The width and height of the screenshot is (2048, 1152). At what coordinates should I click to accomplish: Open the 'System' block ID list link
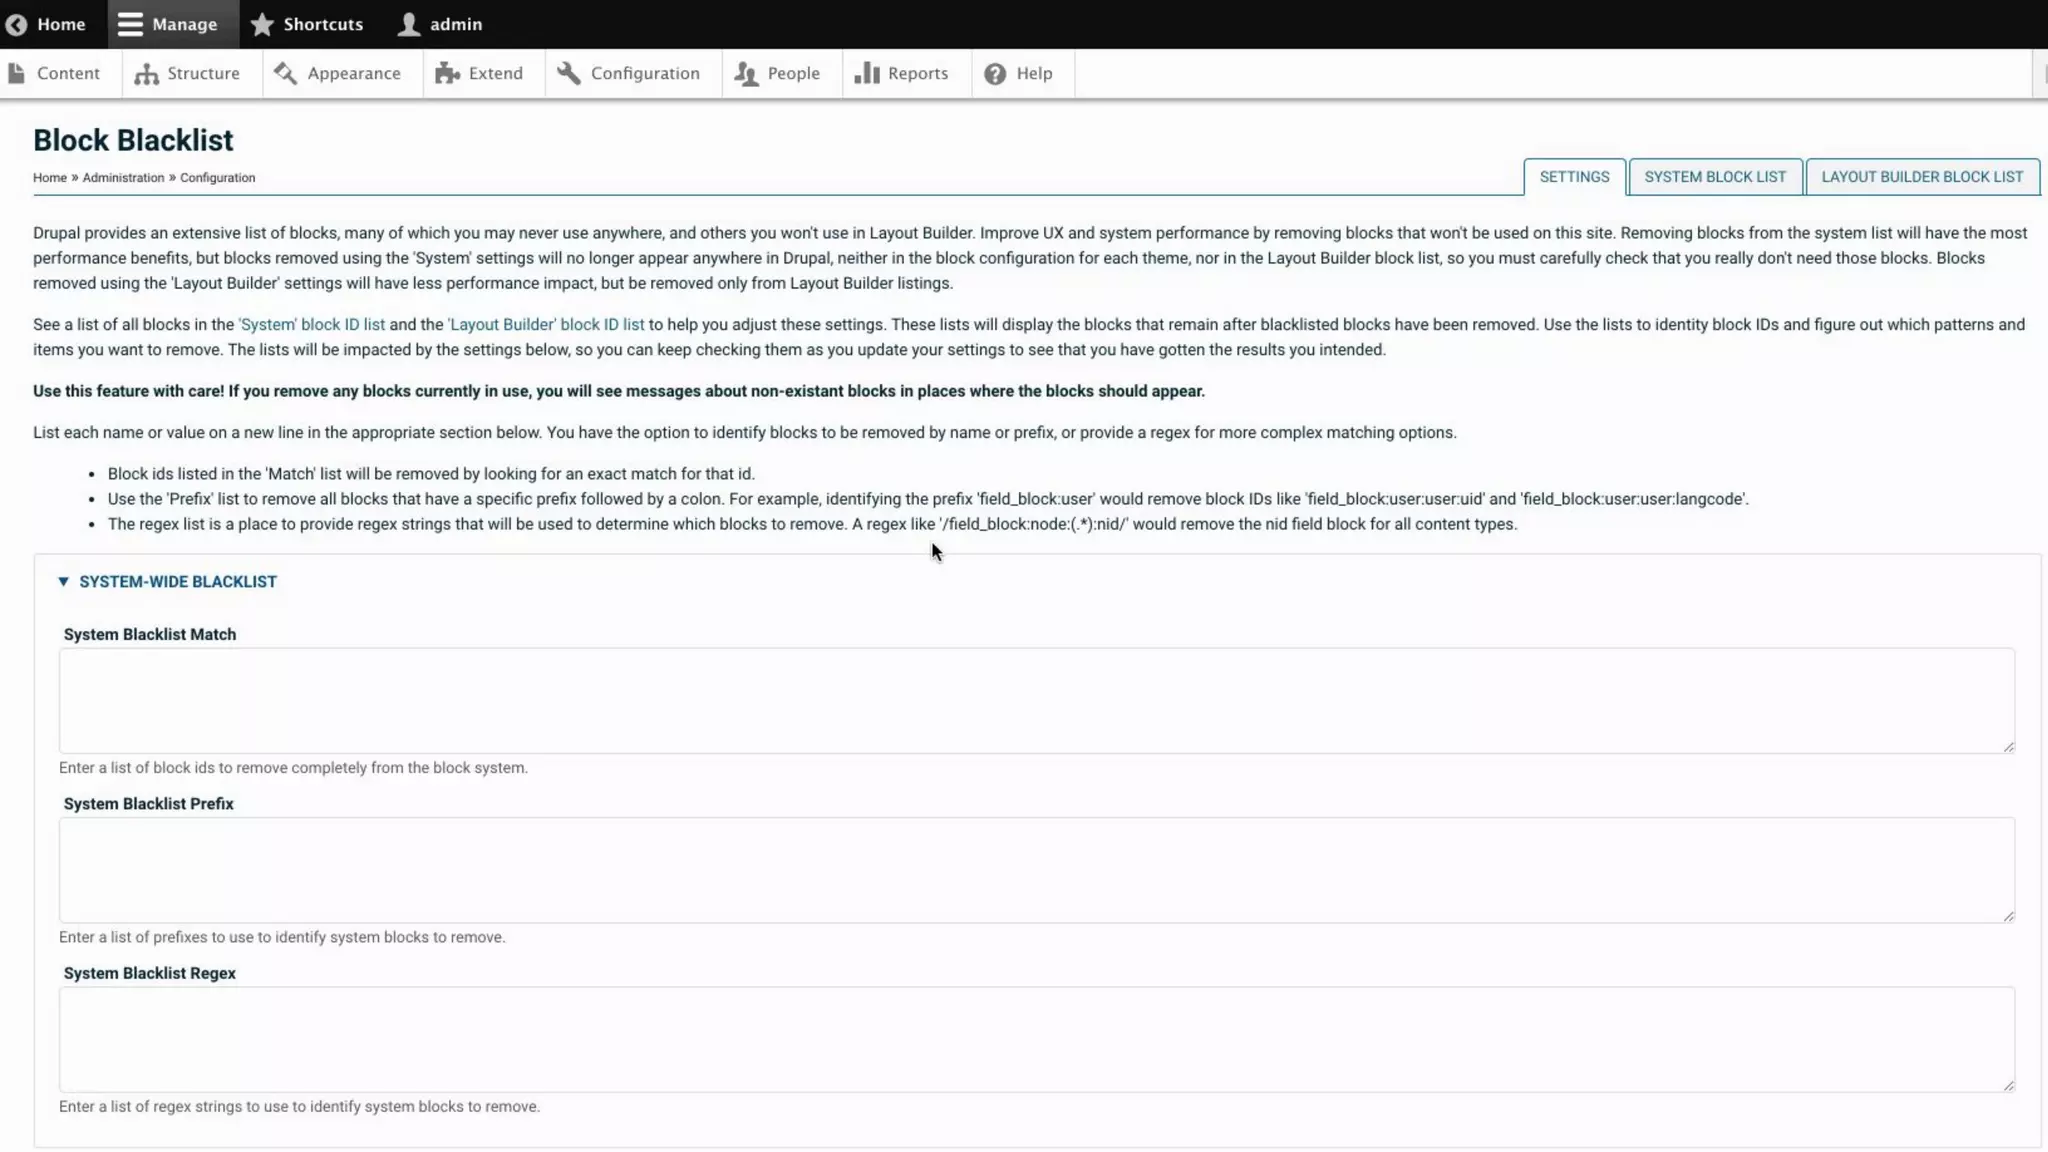pyautogui.click(x=311, y=324)
